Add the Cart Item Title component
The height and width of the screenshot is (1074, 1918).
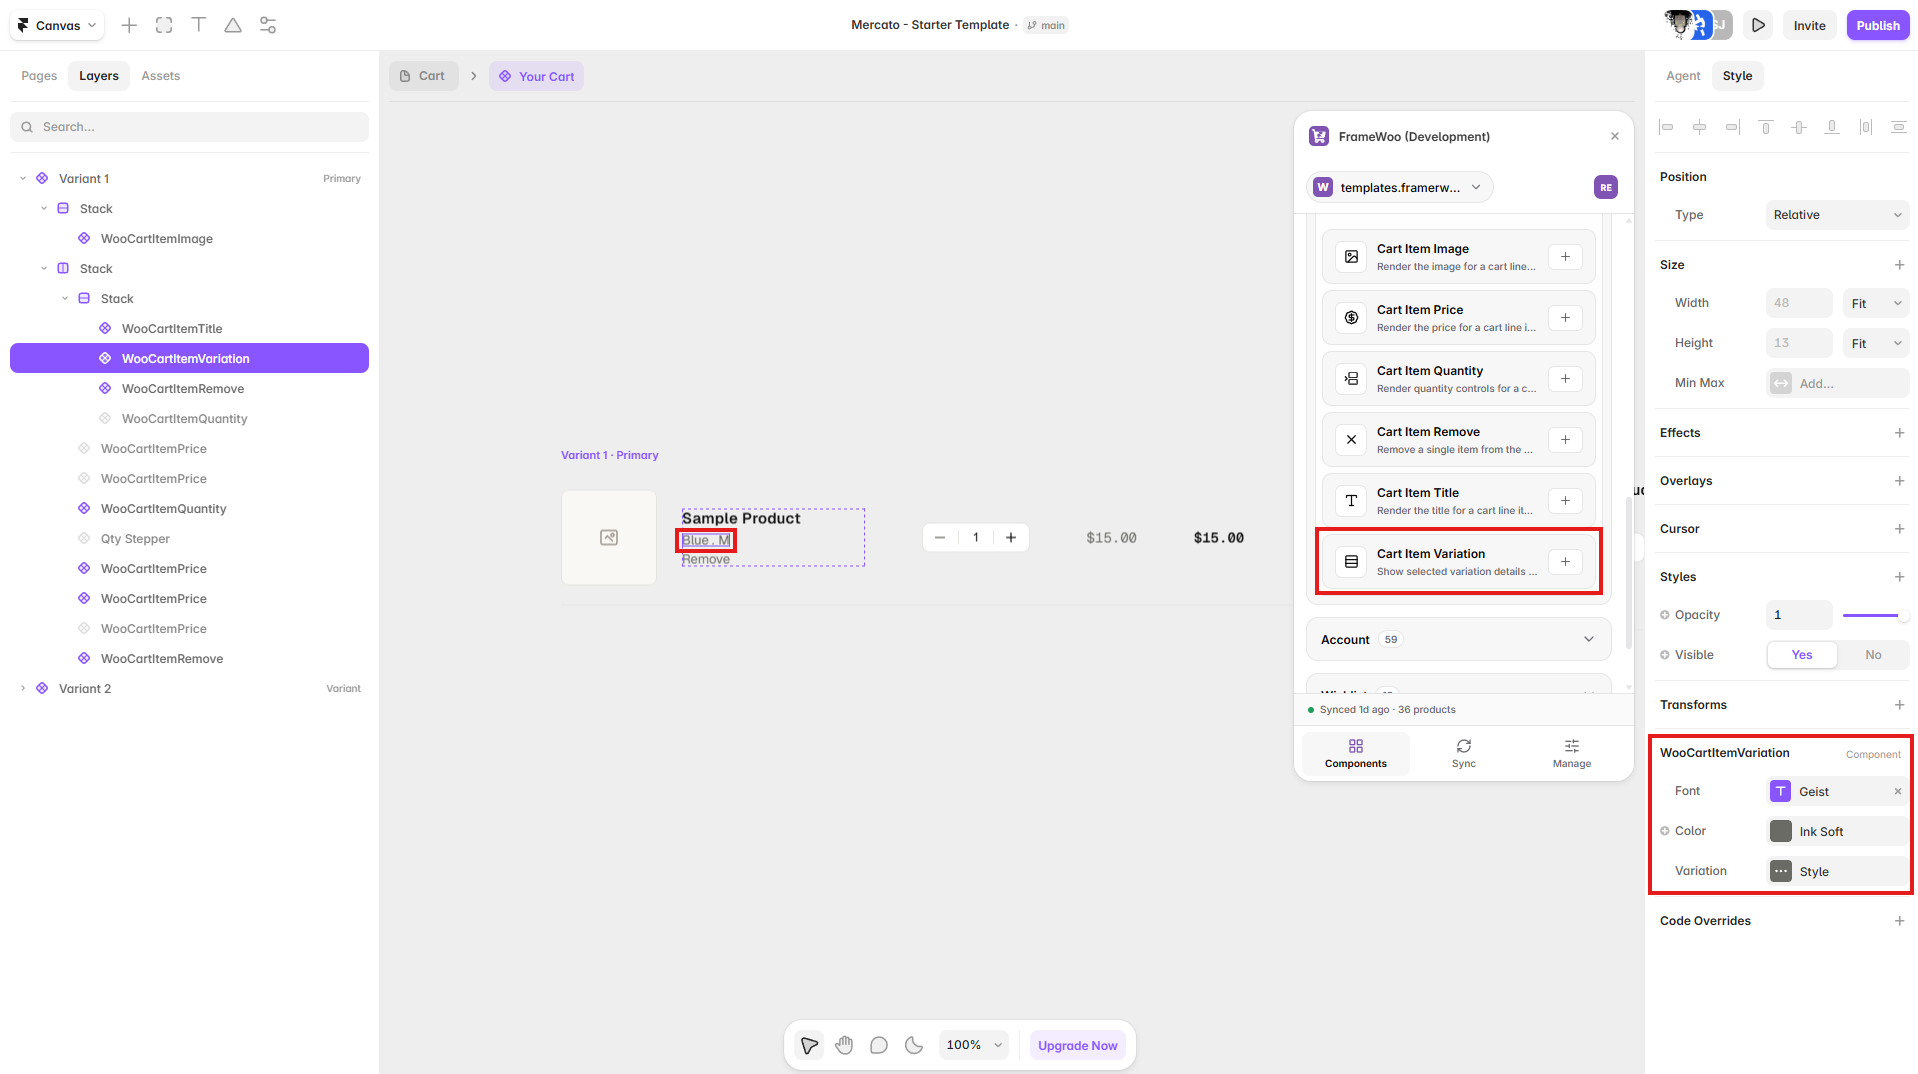pyautogui.click(x=1565, y=501)
